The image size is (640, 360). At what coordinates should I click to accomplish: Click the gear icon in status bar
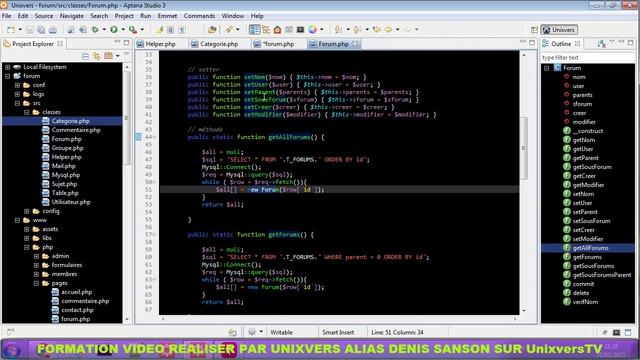[252, 332]
